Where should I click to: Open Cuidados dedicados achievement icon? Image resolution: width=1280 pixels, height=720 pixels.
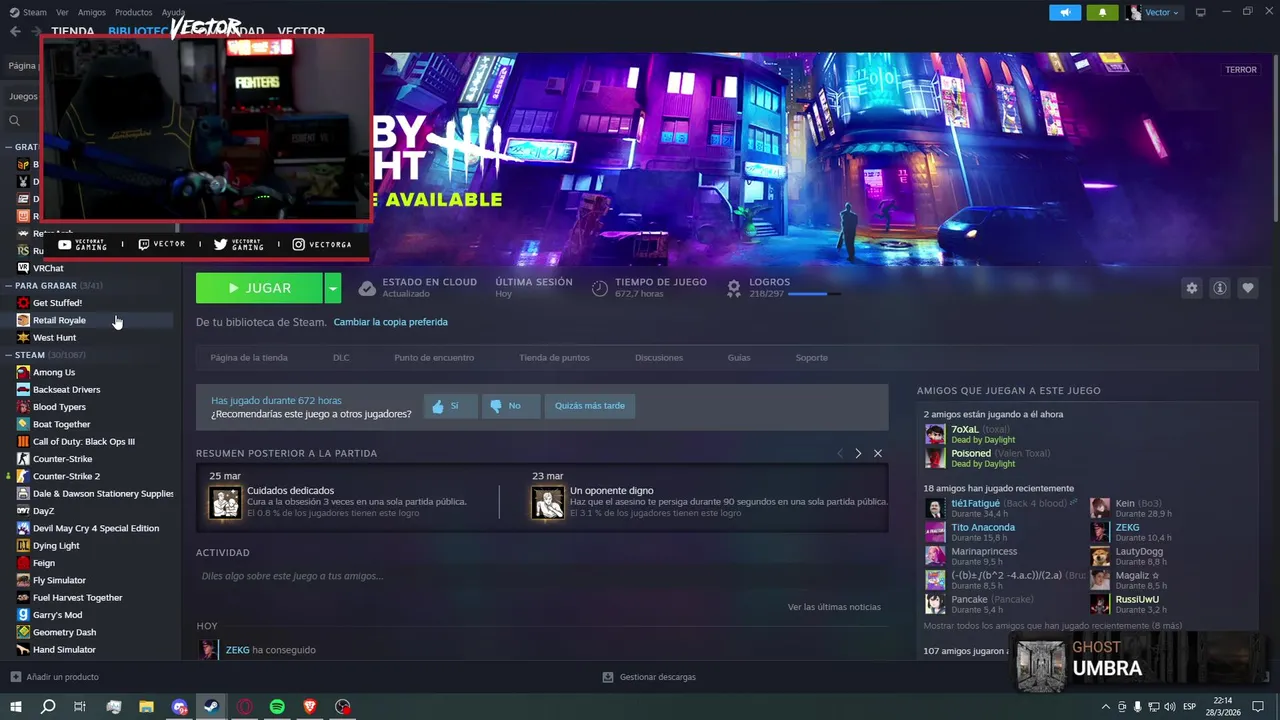click(226, 502)
